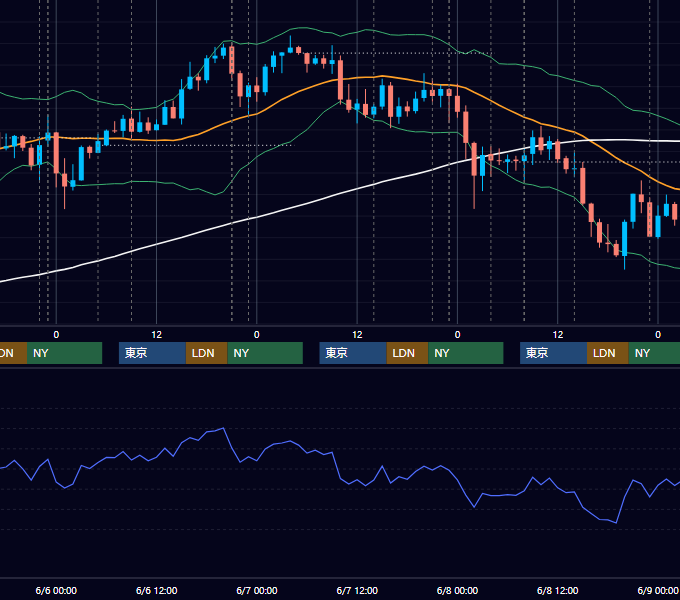The height and width of the screenshot is (600, 680).
Task: Select the LDN session block on 6/8
Action: tap(608, 353)
